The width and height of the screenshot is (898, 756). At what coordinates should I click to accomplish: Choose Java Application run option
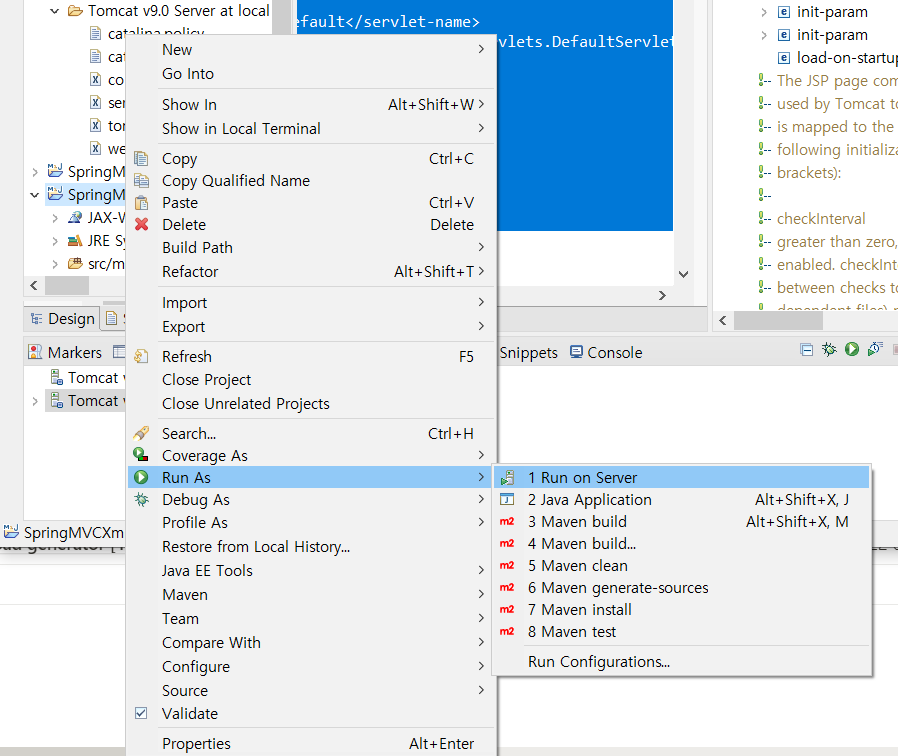pyautogui.click(x=681, y=499)
